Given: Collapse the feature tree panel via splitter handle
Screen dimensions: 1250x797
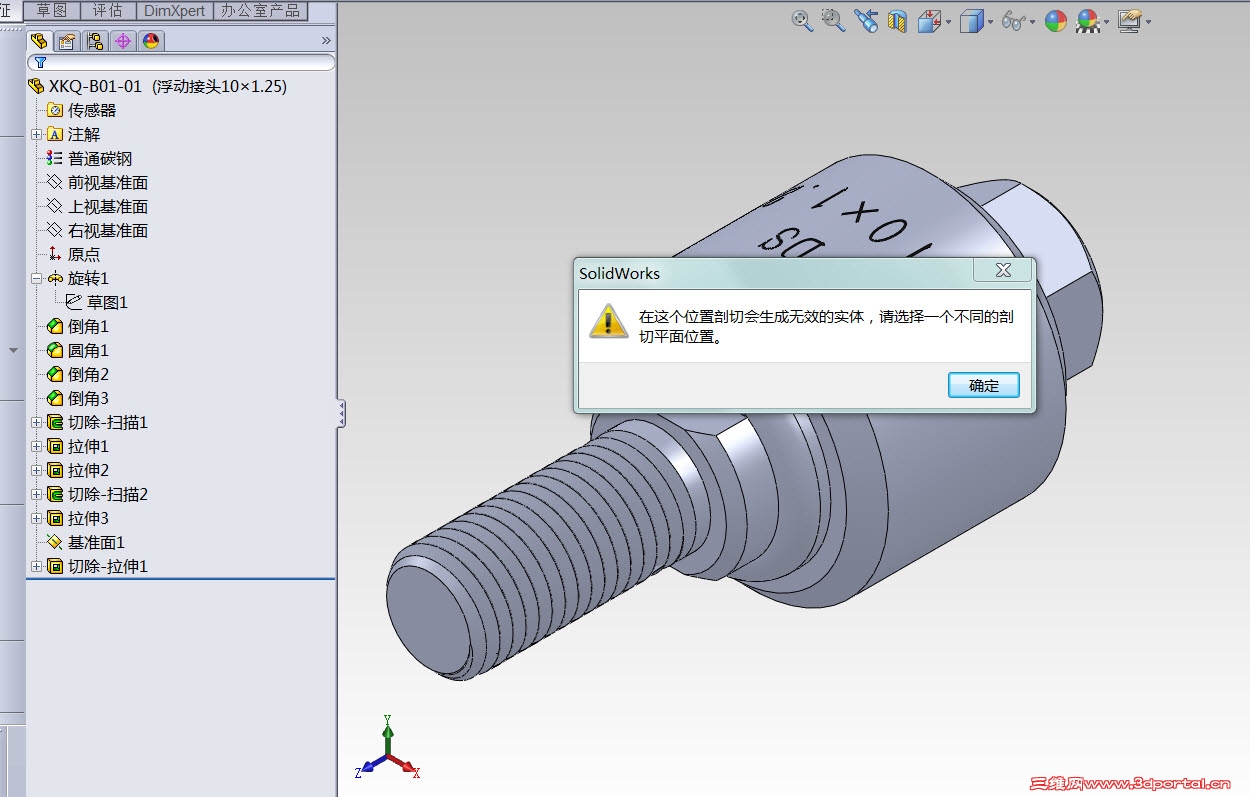Looking at the screenshot, I should point(341,413).
